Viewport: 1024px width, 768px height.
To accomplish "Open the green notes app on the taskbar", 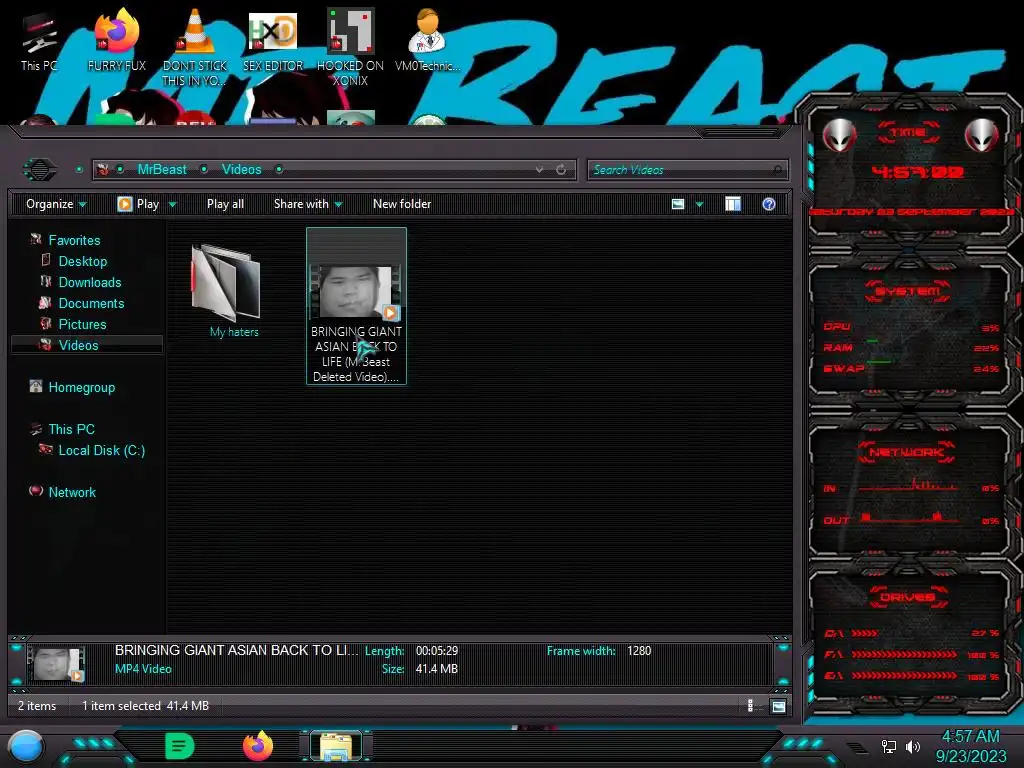I will point(180,746).
